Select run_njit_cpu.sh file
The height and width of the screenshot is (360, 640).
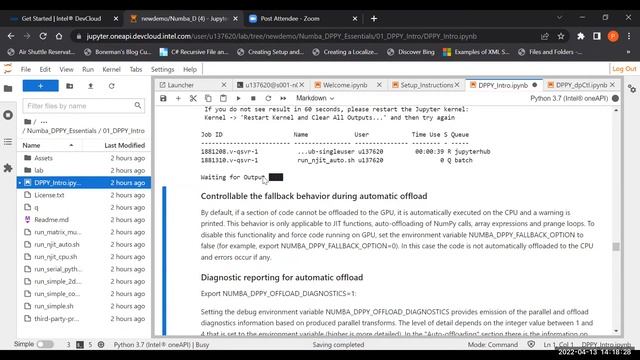coord(84,257)
